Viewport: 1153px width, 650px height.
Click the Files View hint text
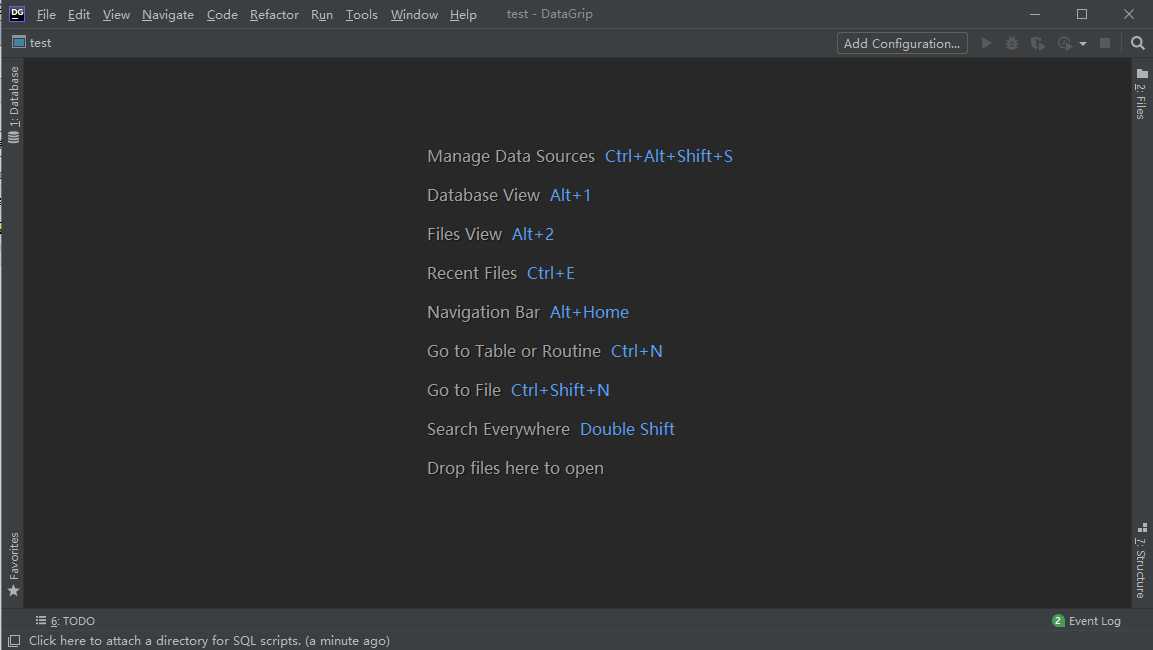pyautogui.click(x=464, y=235)
